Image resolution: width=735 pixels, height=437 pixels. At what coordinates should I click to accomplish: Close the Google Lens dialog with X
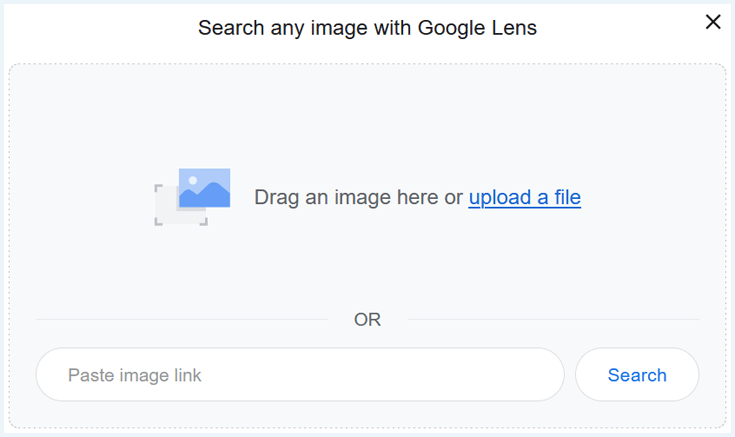(713, 22)
